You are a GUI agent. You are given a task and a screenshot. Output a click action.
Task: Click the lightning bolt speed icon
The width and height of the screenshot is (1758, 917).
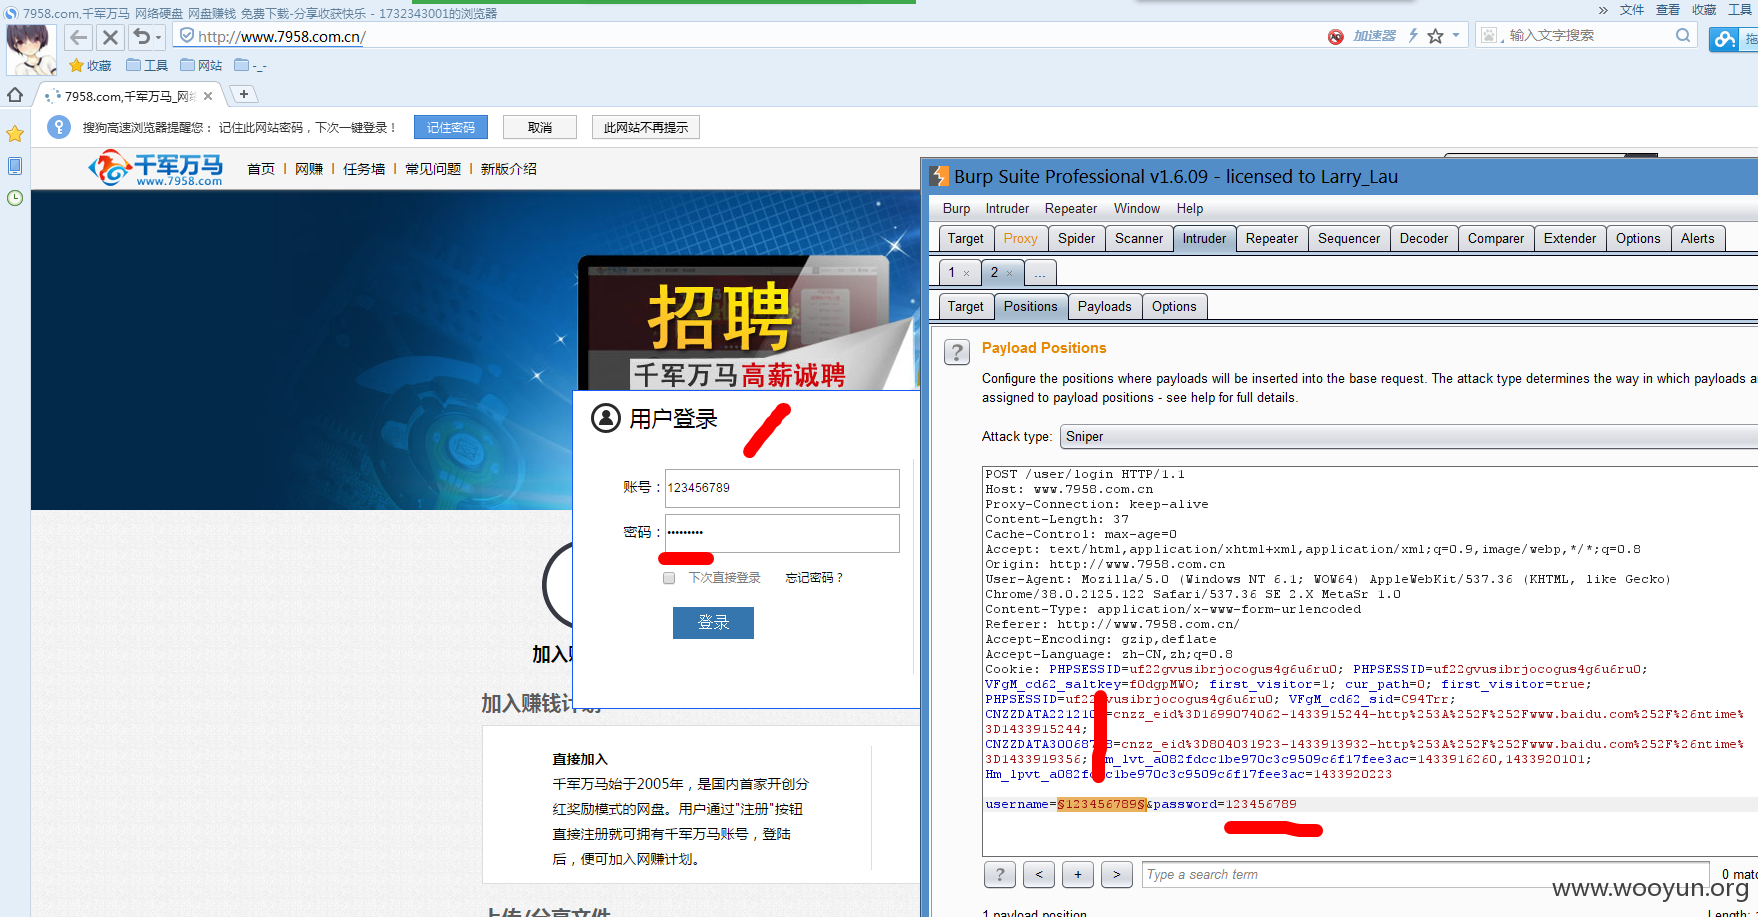point(1413,36)
